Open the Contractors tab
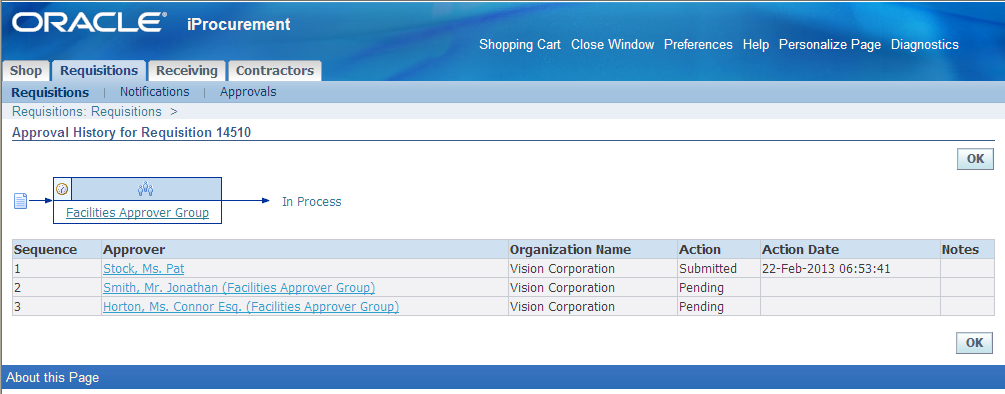Viewport: 1005px width, 394px height. (x=275, y=70)
